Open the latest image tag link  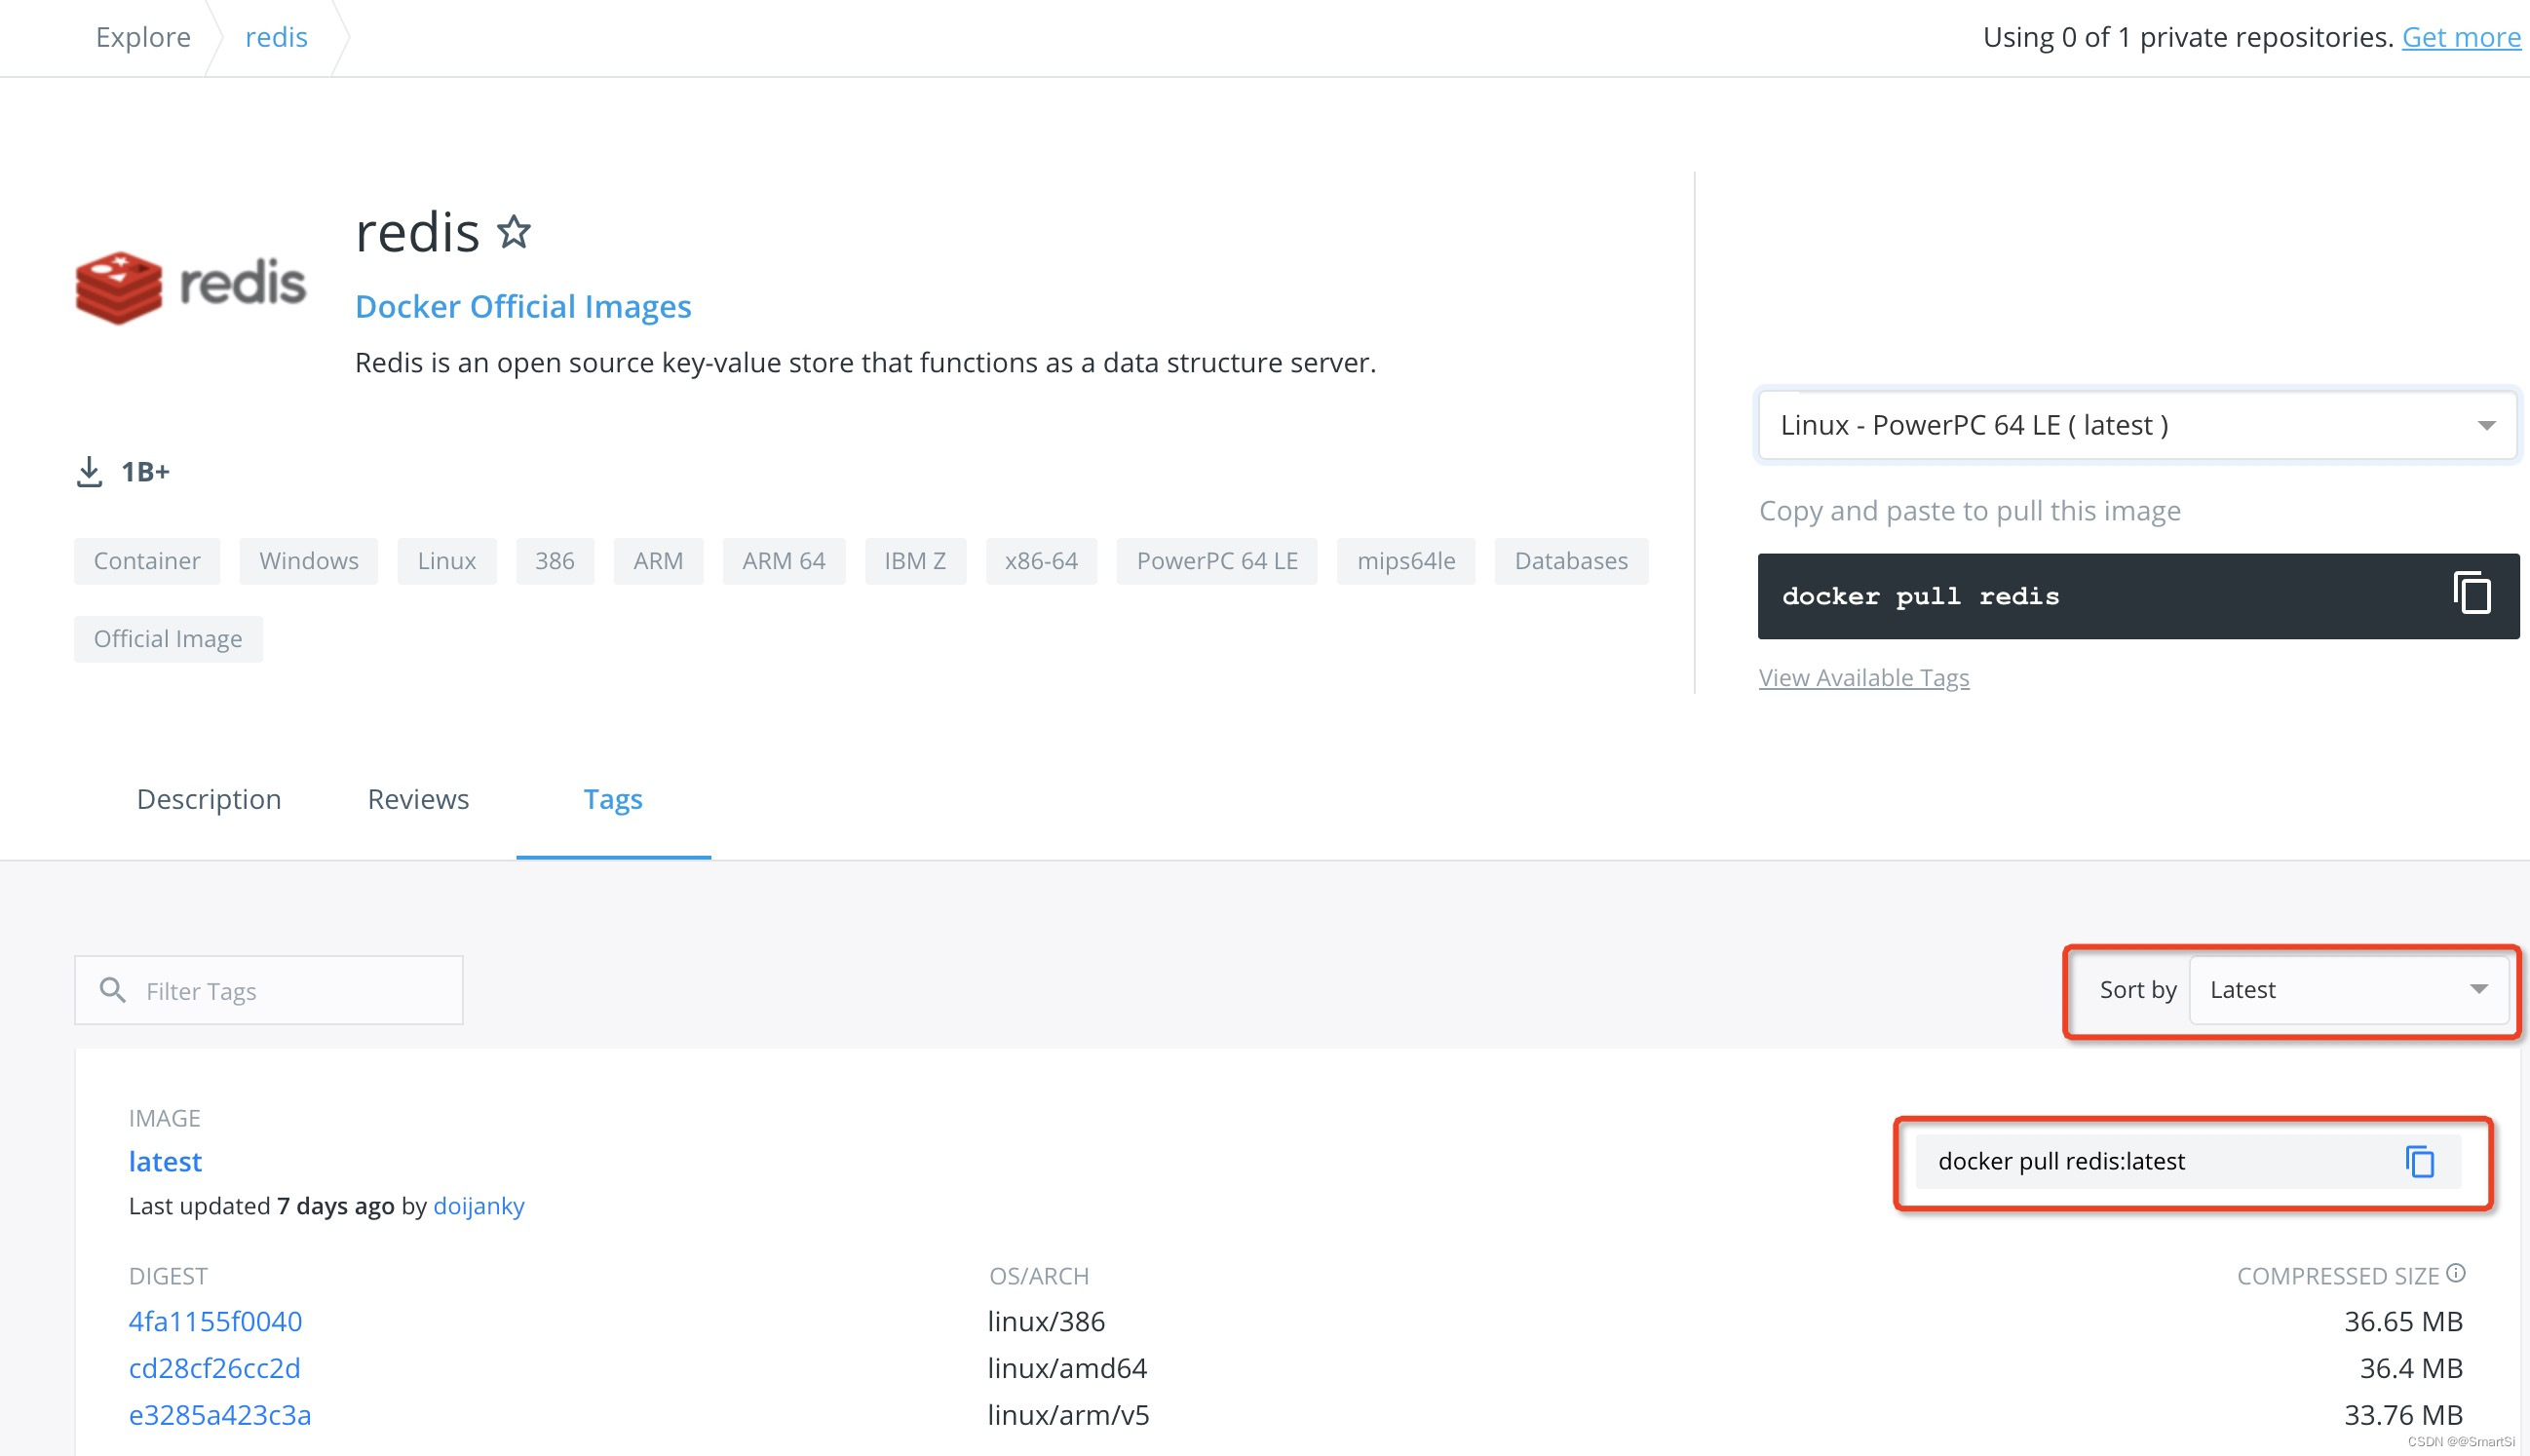pyautogui.click(x=165, y=1161)
